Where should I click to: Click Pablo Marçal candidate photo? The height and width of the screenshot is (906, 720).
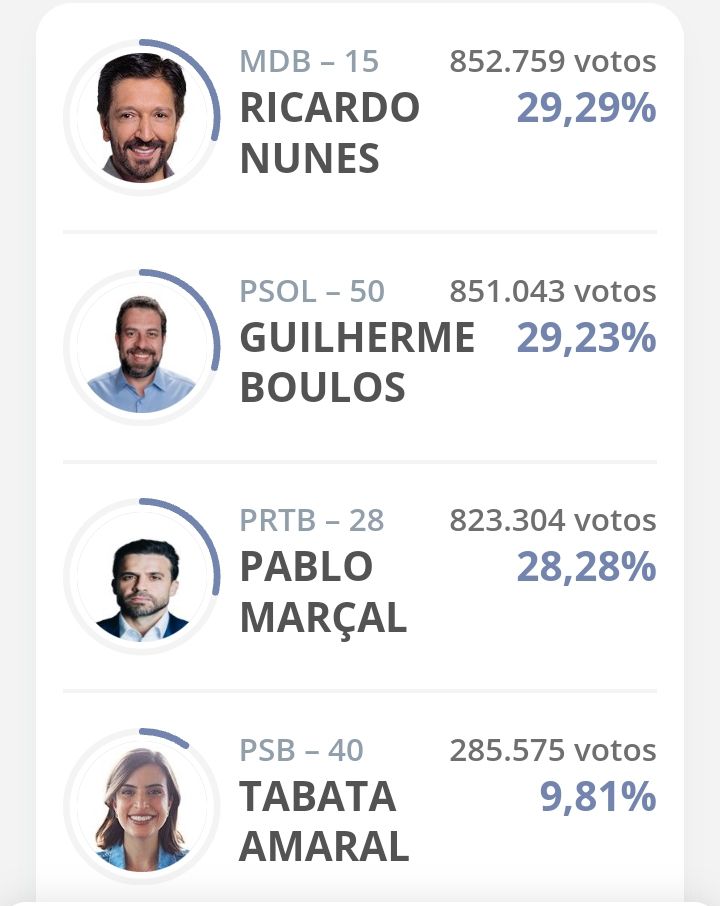[142, 577]
